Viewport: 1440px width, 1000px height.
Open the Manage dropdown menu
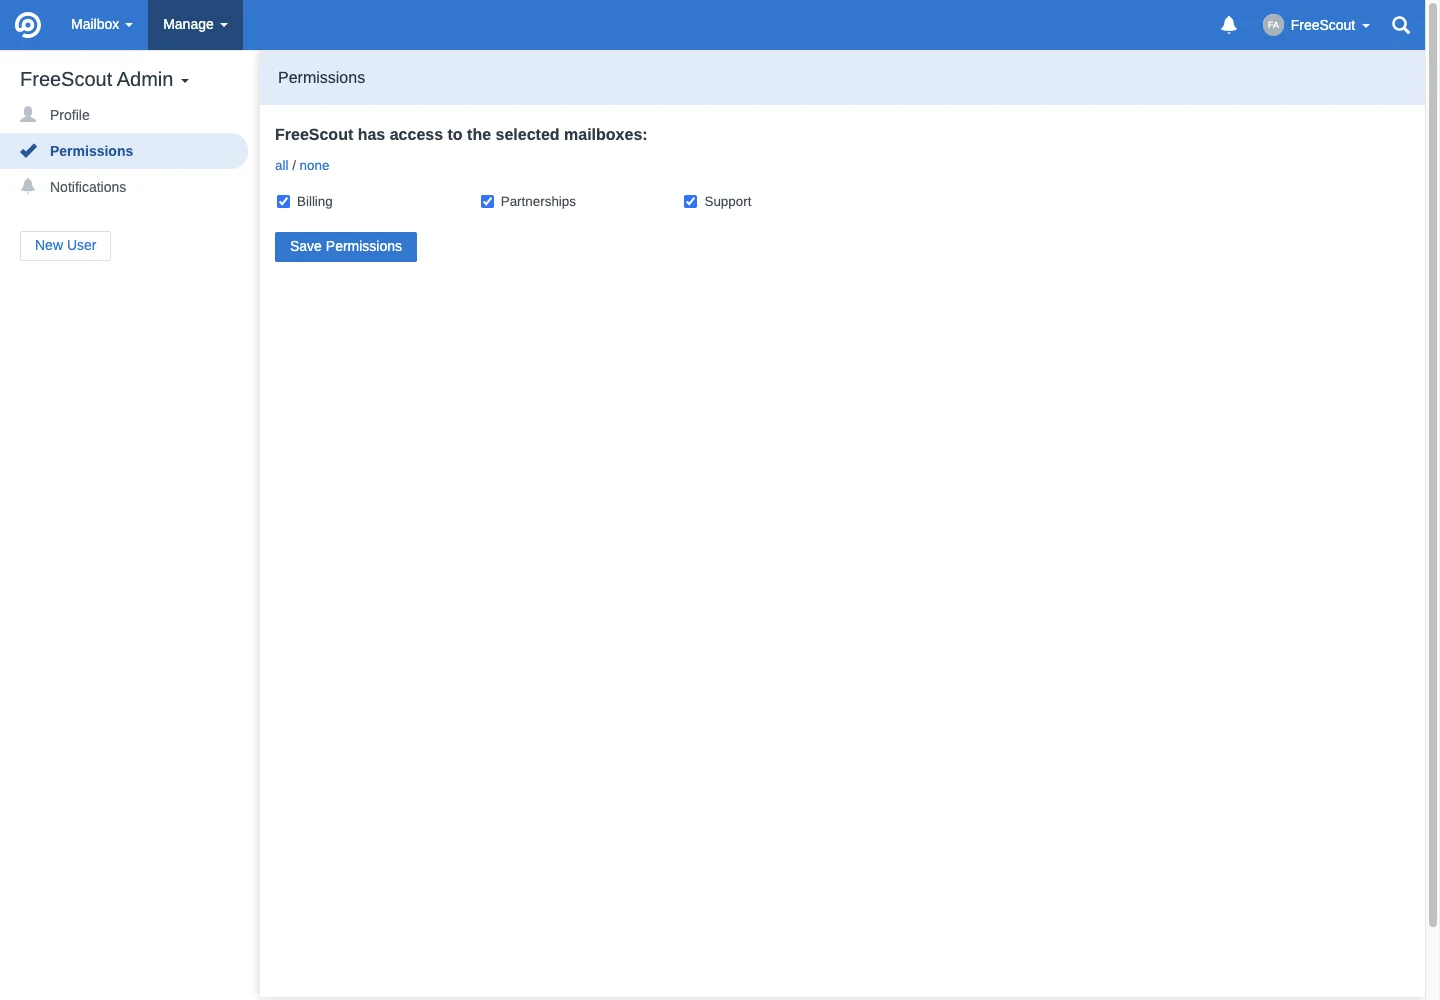195,24
